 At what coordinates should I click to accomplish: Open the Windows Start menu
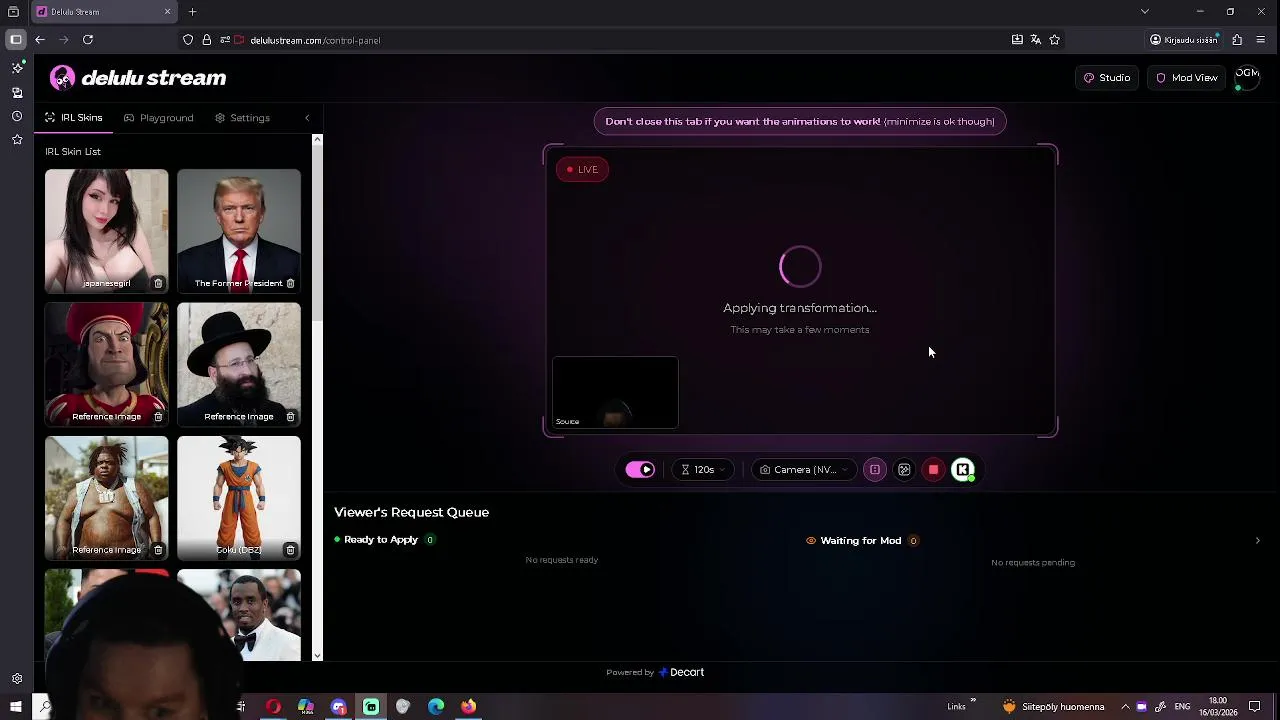(x=15, y=707)
